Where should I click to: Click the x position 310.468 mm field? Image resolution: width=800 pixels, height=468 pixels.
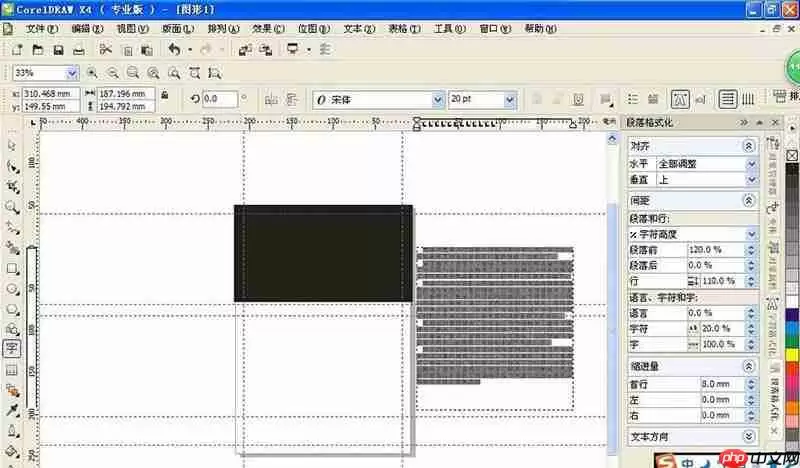coord(52,93)
